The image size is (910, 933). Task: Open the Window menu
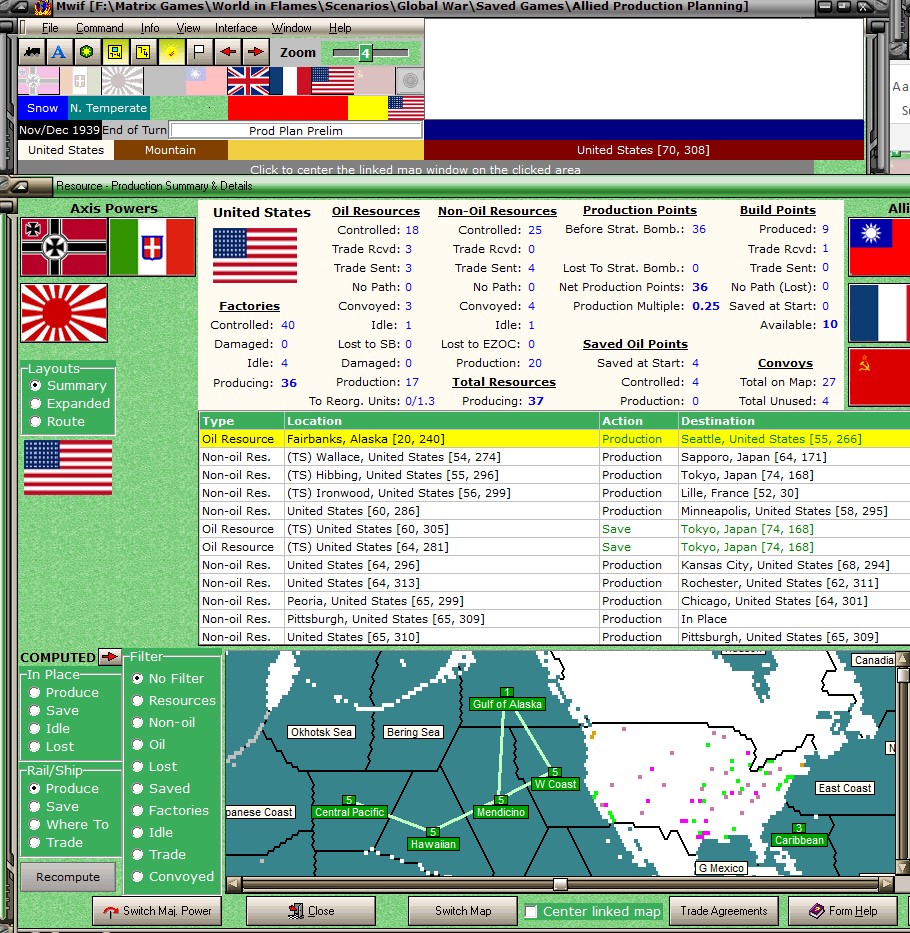pos(292,28)
